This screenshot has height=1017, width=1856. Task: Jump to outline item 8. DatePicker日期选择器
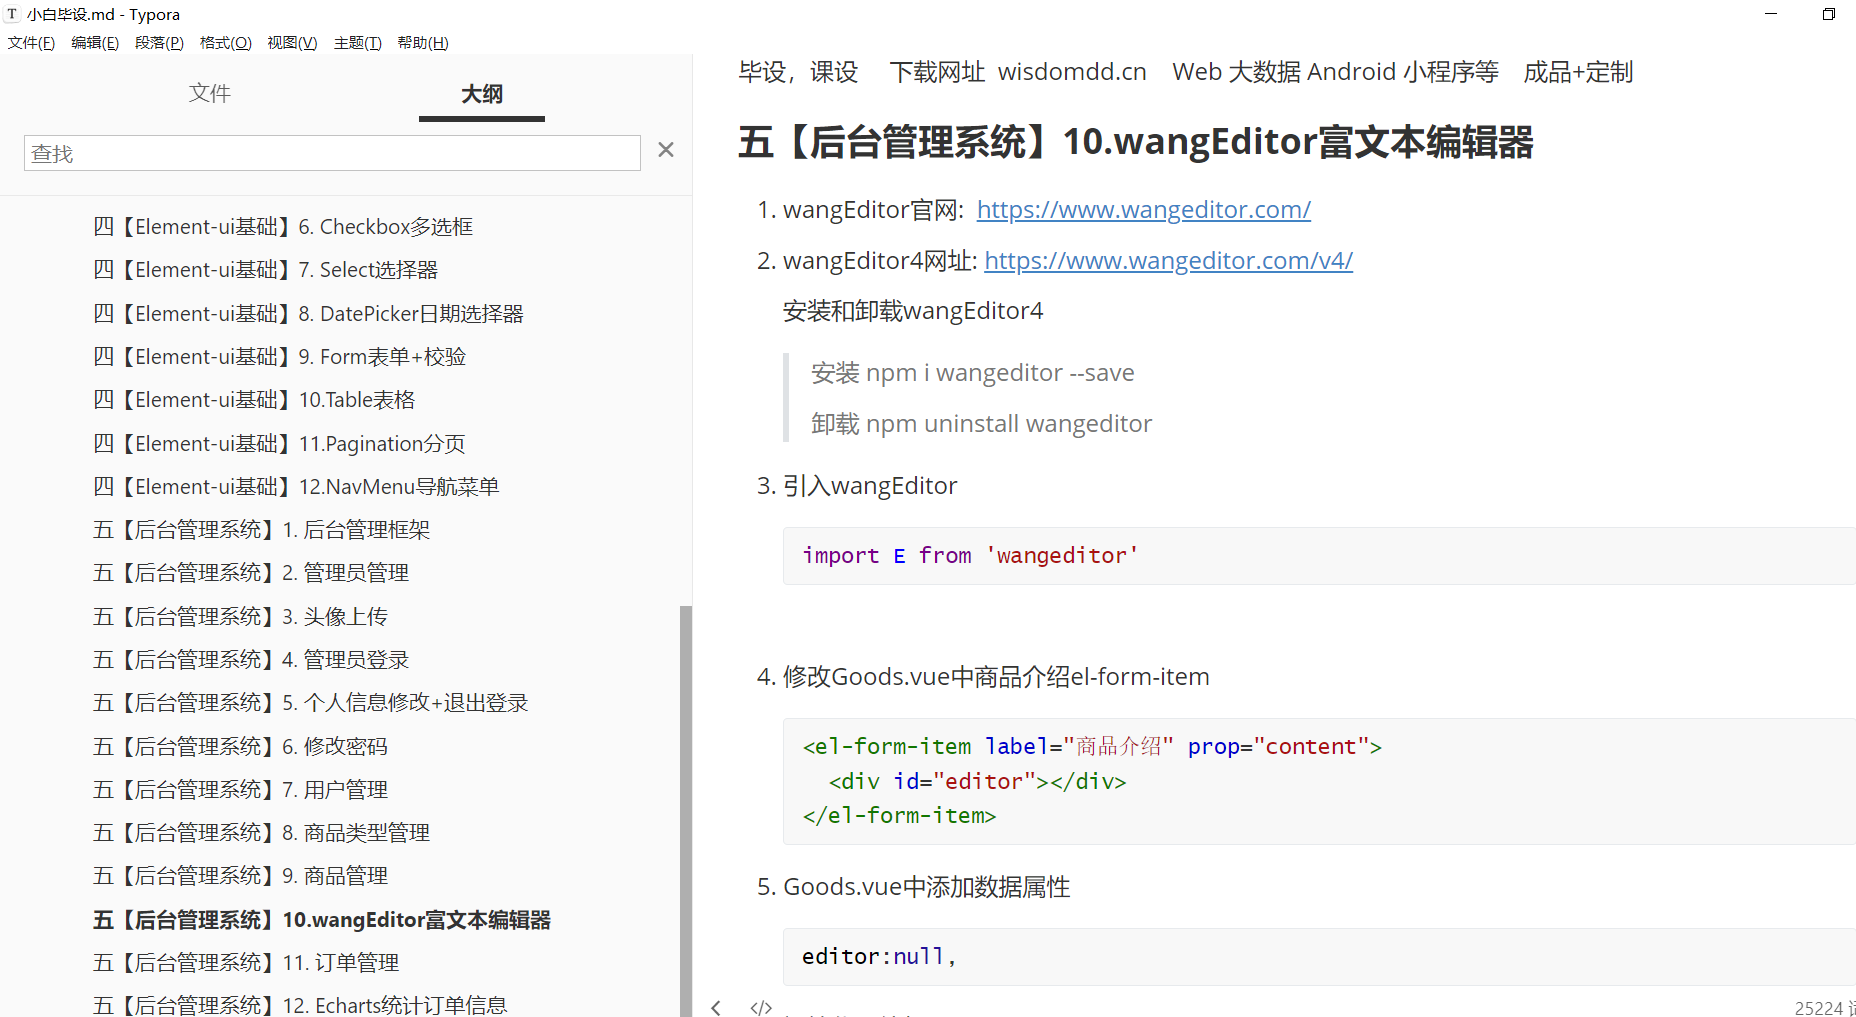(x=308, y=314)
